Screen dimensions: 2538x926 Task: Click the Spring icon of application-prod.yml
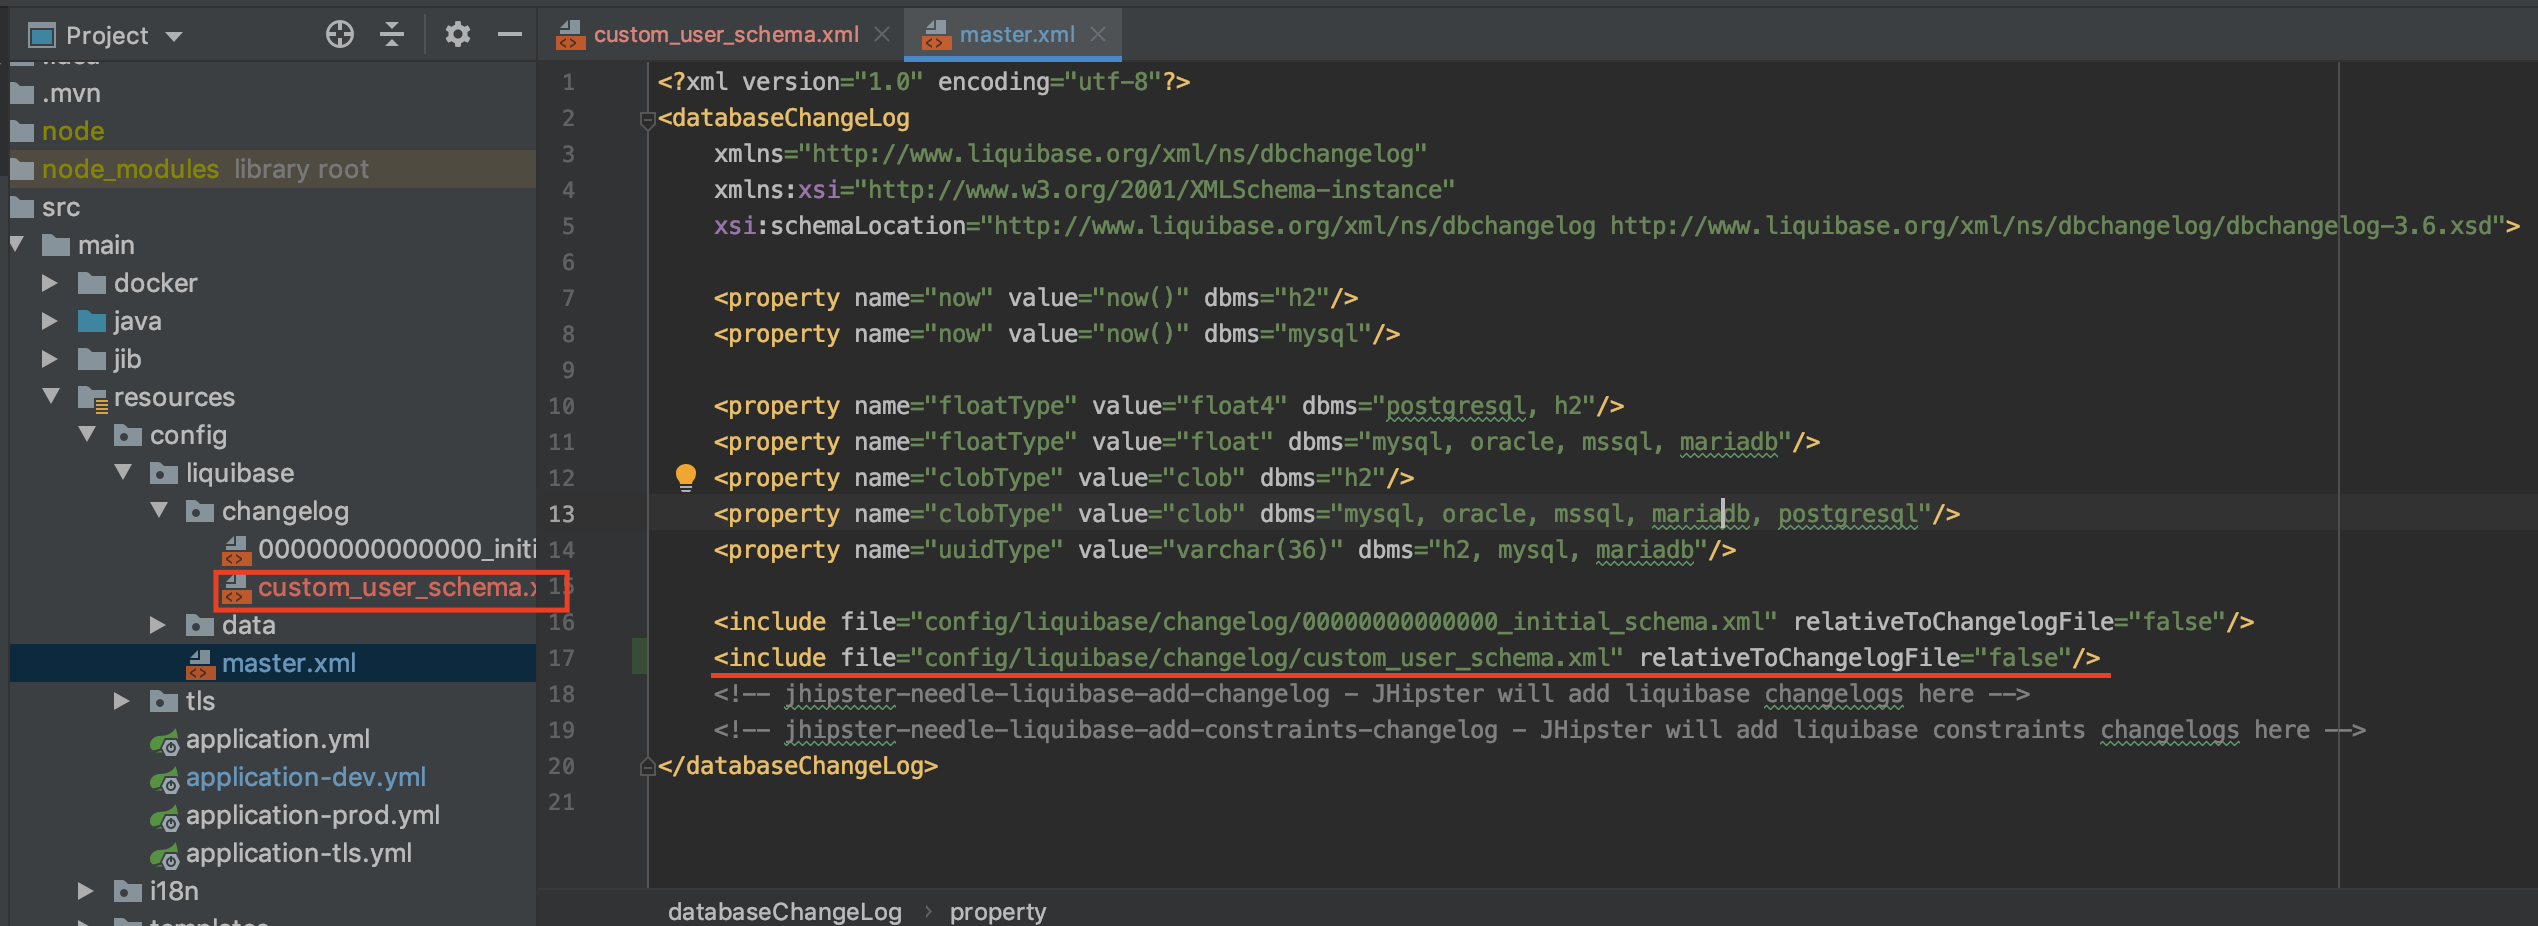(164, 818)
